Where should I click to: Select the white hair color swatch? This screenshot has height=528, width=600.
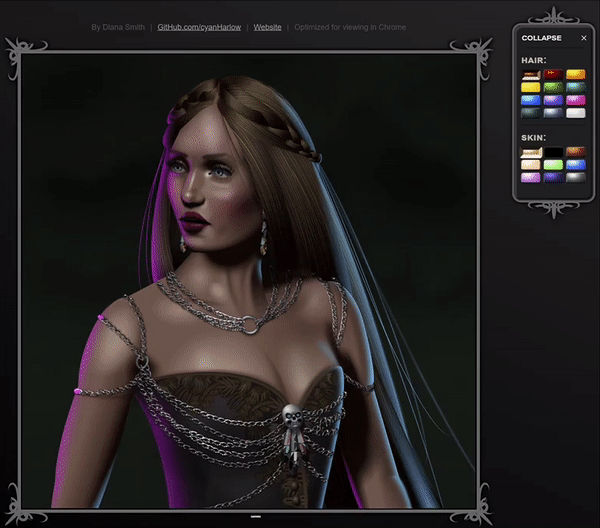coord(576,113)
